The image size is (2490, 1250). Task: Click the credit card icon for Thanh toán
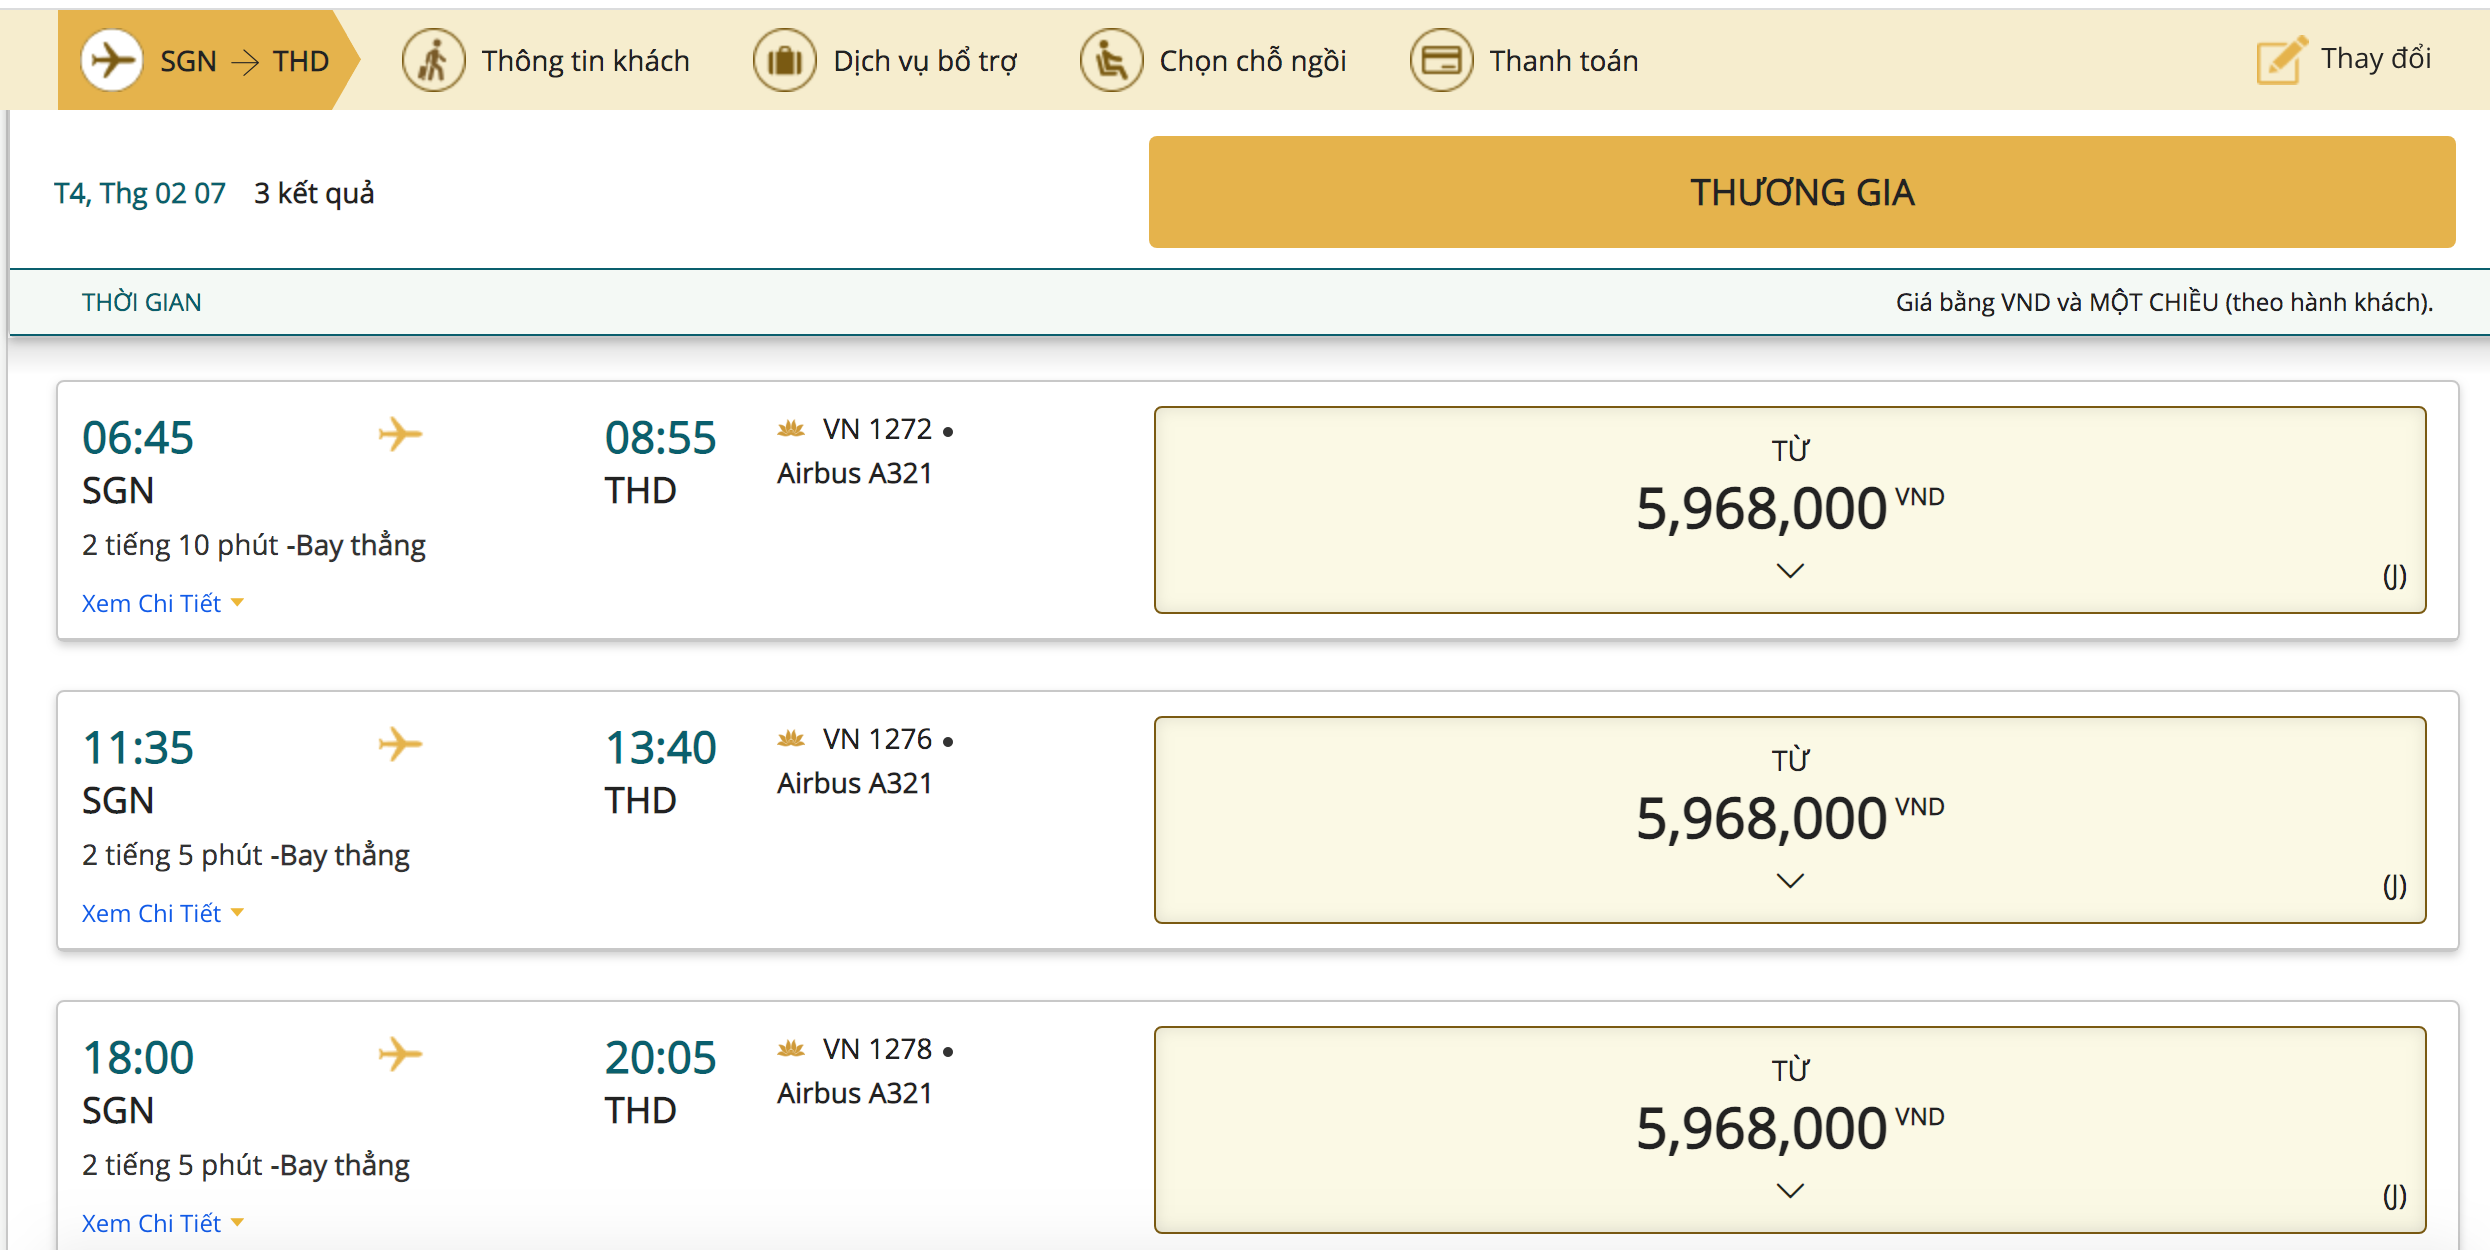tap(1441, 60)
